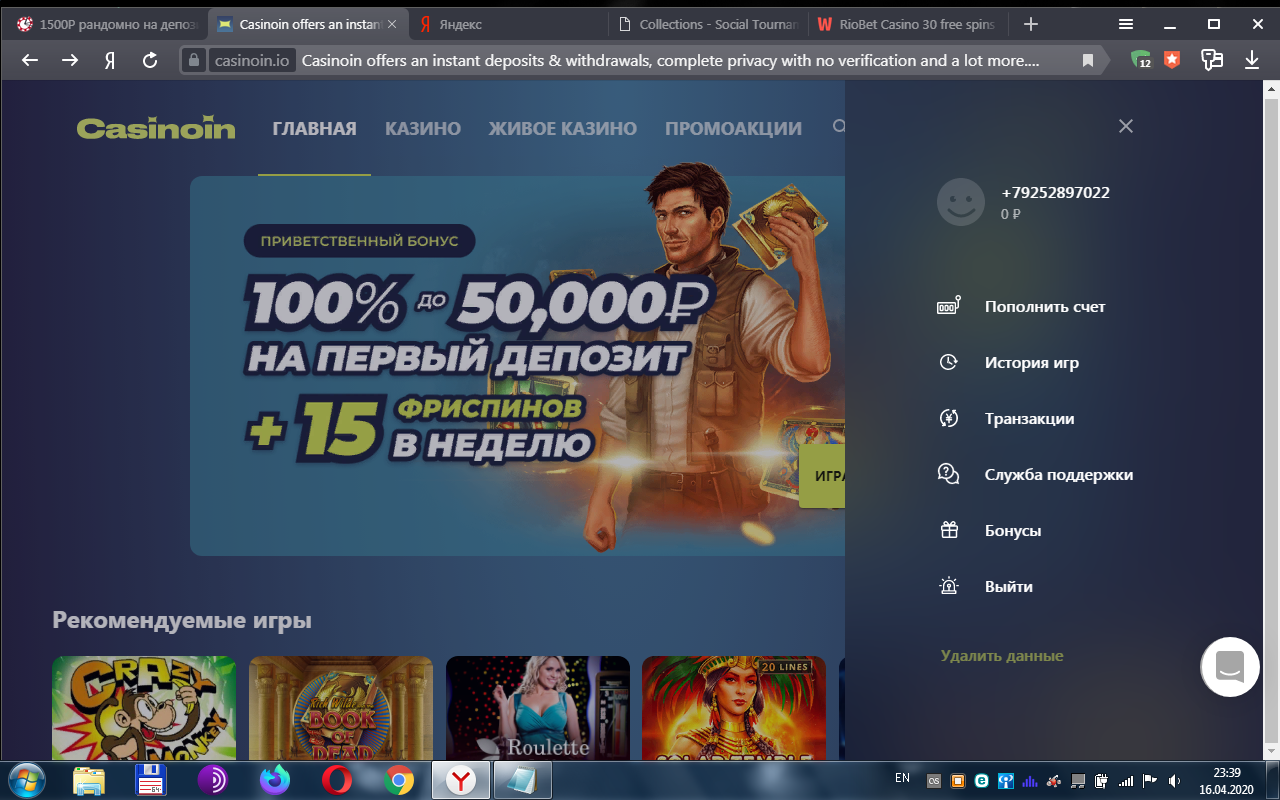Click the volume speaker in the system tray
This screenshot has width=1280, height=800.
[1172, 779]
